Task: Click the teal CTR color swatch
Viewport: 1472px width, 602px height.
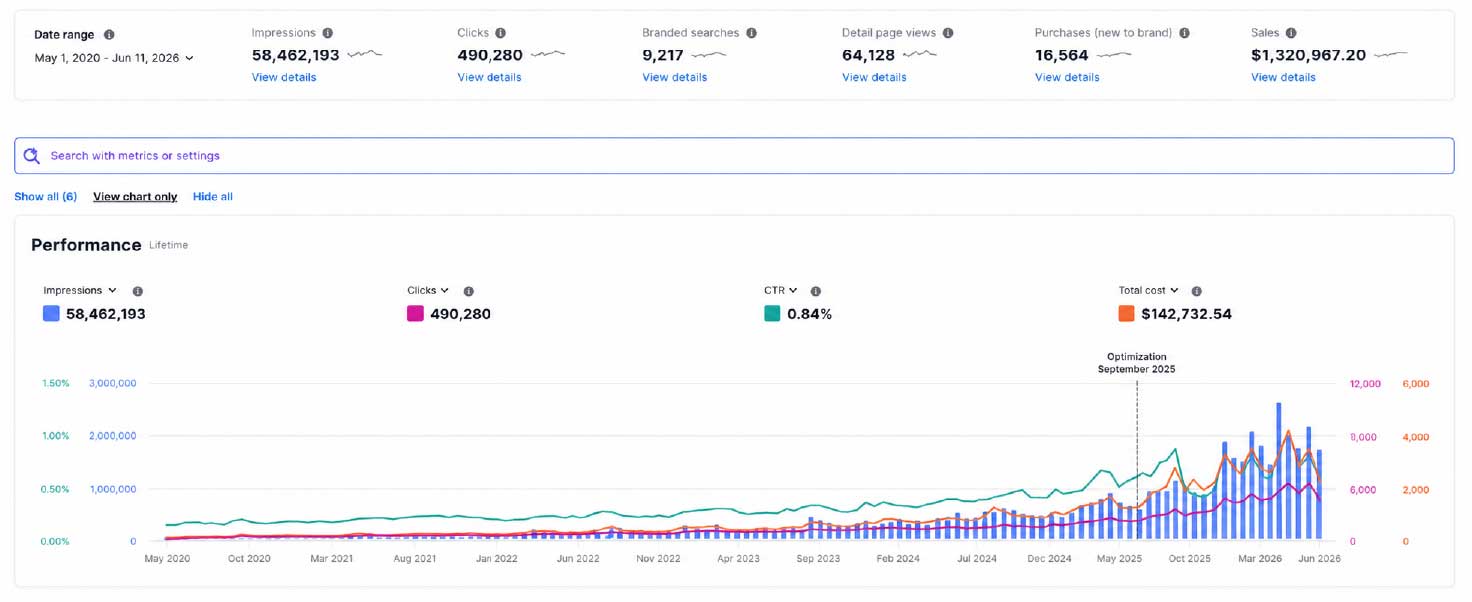Action: 772,314
